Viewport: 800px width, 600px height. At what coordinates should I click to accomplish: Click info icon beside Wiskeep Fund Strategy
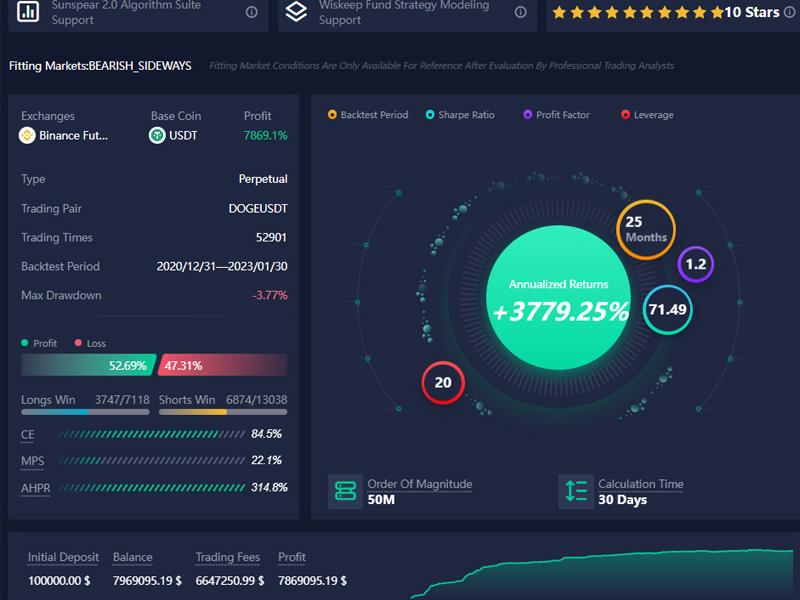tap(520, 12)
